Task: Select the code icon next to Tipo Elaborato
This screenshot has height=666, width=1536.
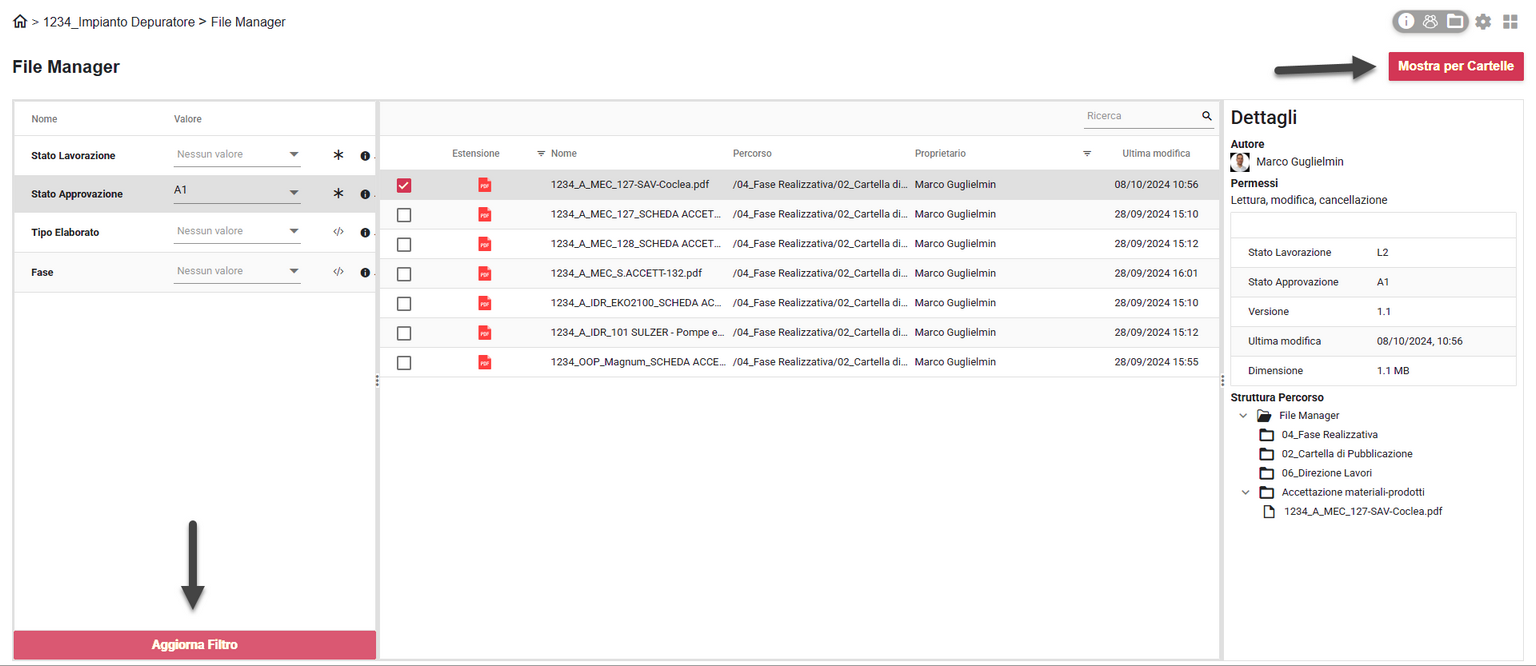Action: pos(338,232)
